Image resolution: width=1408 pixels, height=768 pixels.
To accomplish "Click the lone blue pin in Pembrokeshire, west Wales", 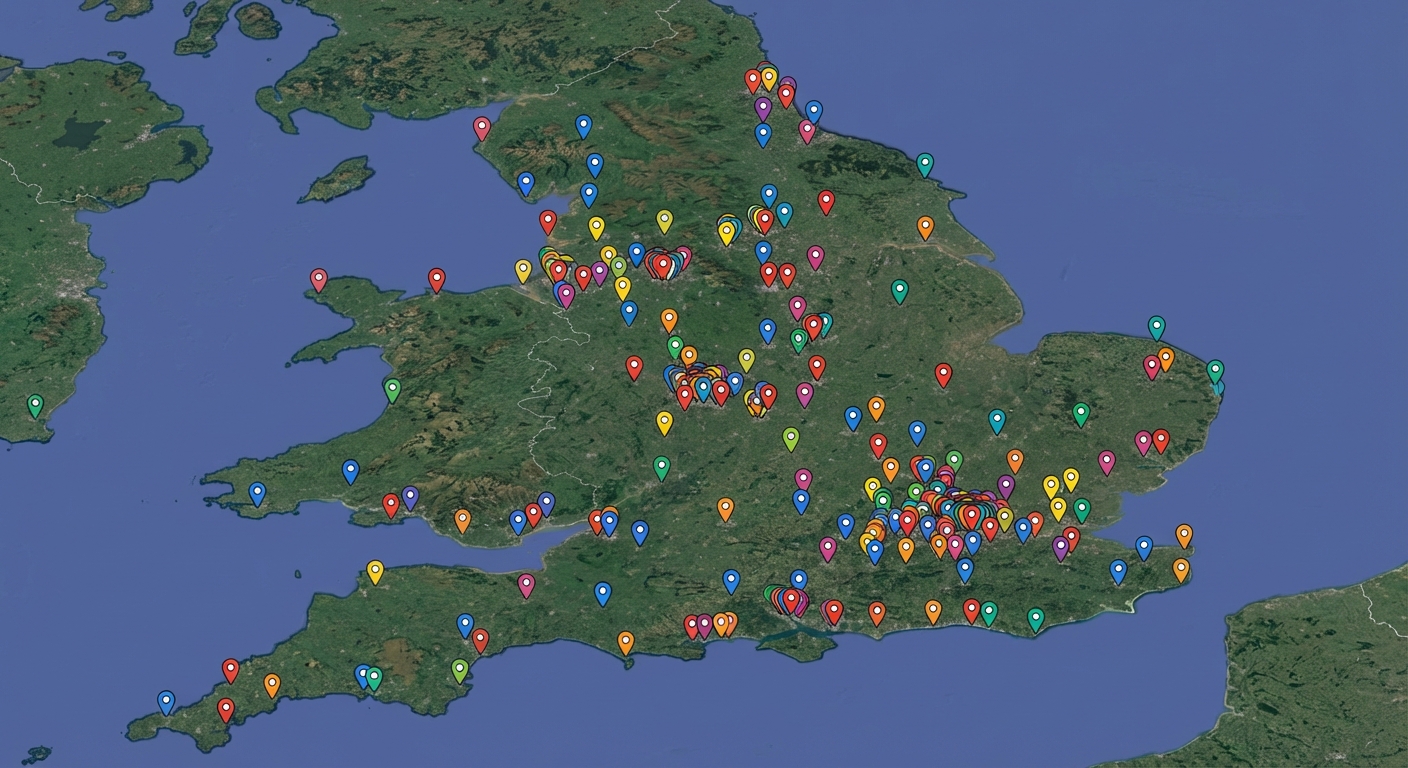I will coord(258,490).
